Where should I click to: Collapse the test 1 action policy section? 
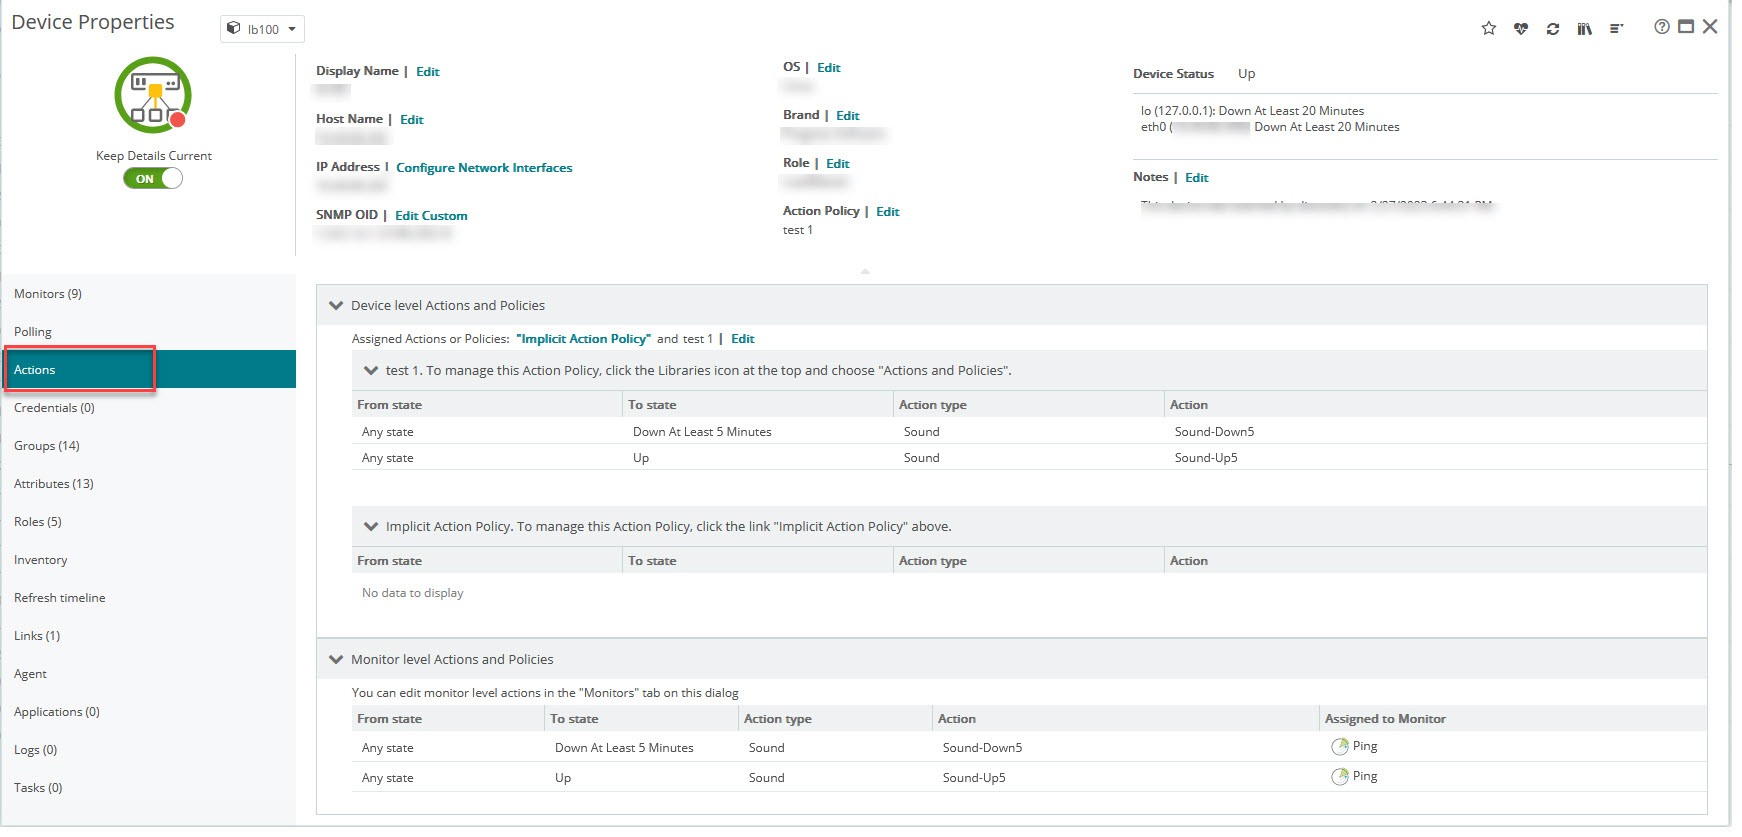click(371, 371)
